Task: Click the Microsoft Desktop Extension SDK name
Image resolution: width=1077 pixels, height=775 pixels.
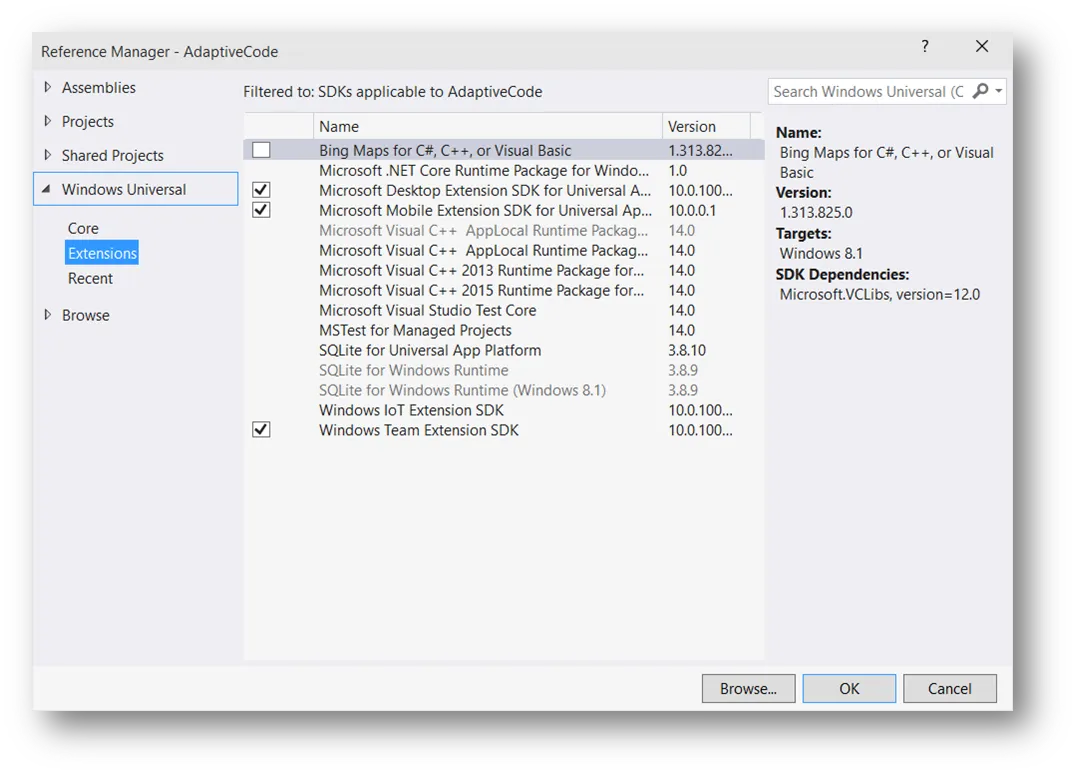Action: tap(485, 190)
